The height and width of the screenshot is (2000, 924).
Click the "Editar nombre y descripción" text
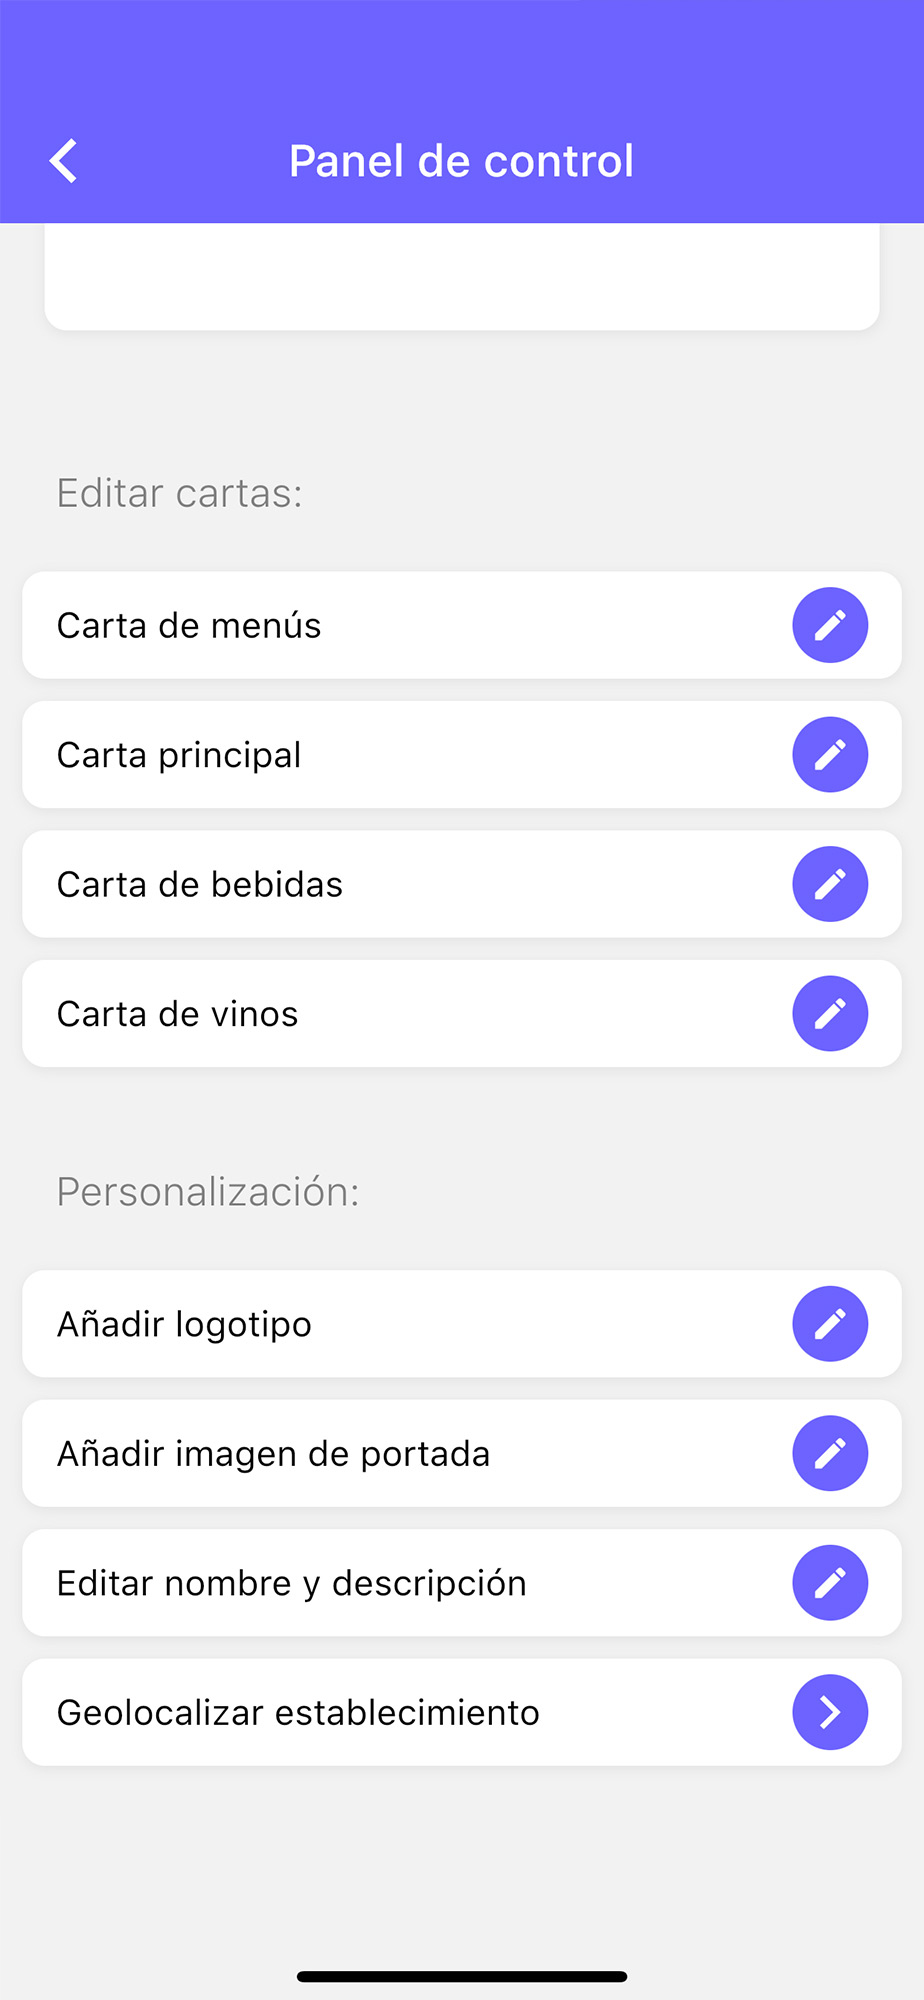point(292,1583)
